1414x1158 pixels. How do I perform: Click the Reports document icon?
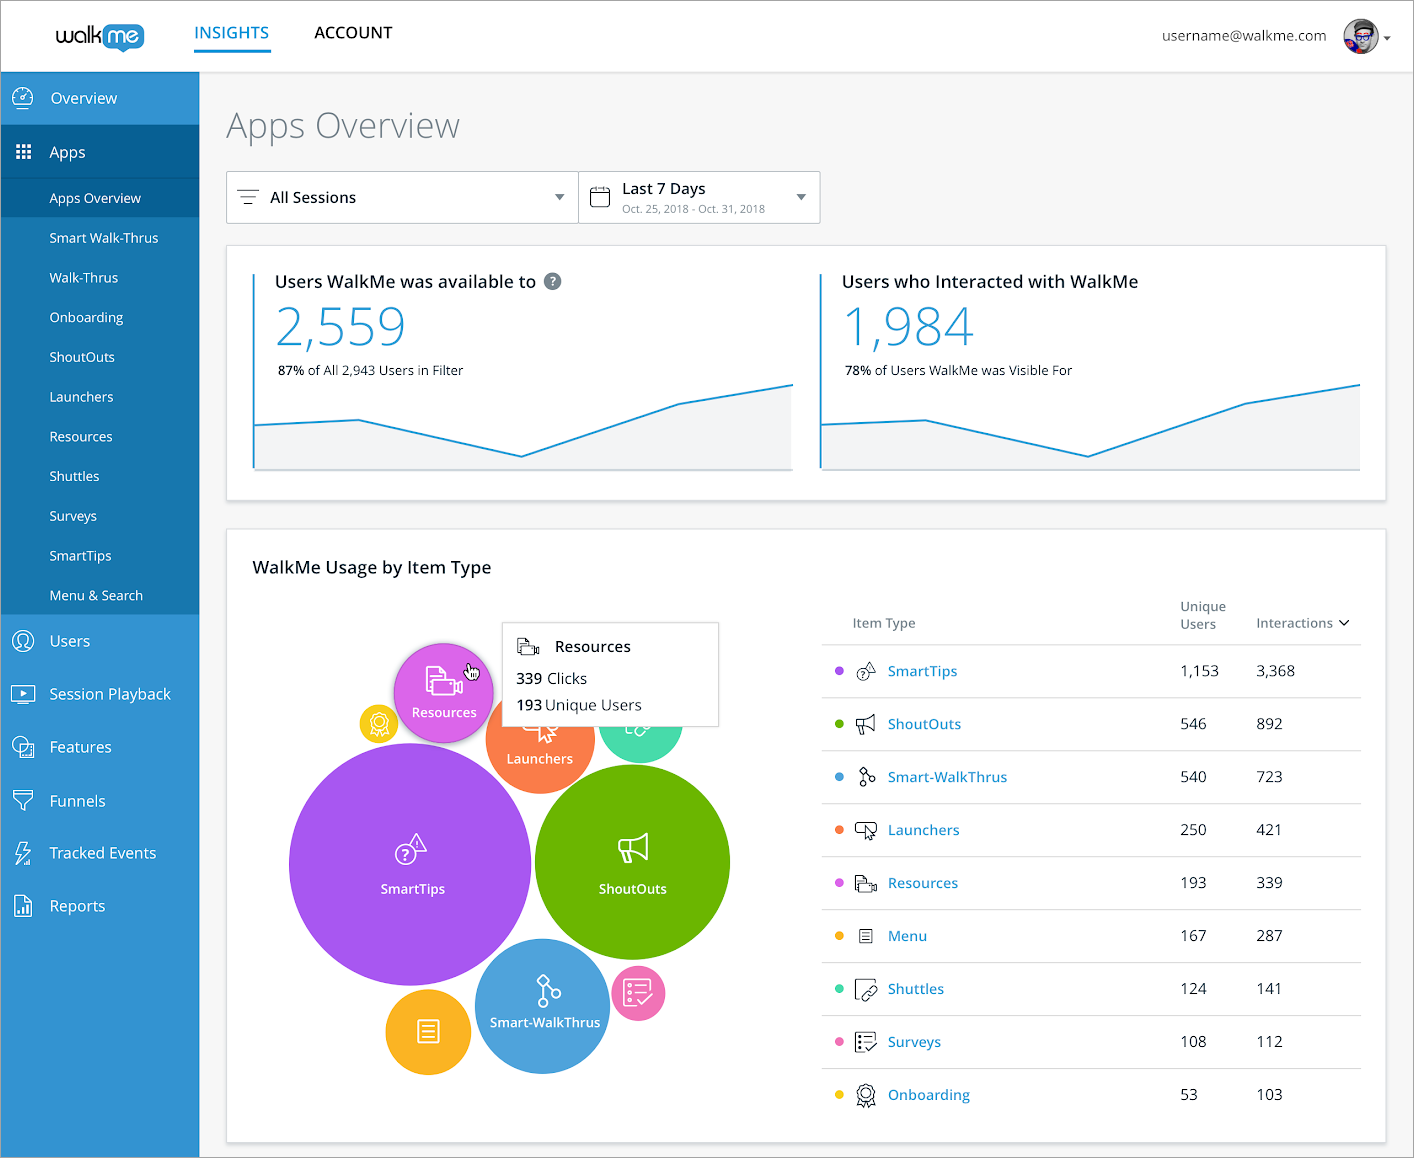click(x=23, y=906)
